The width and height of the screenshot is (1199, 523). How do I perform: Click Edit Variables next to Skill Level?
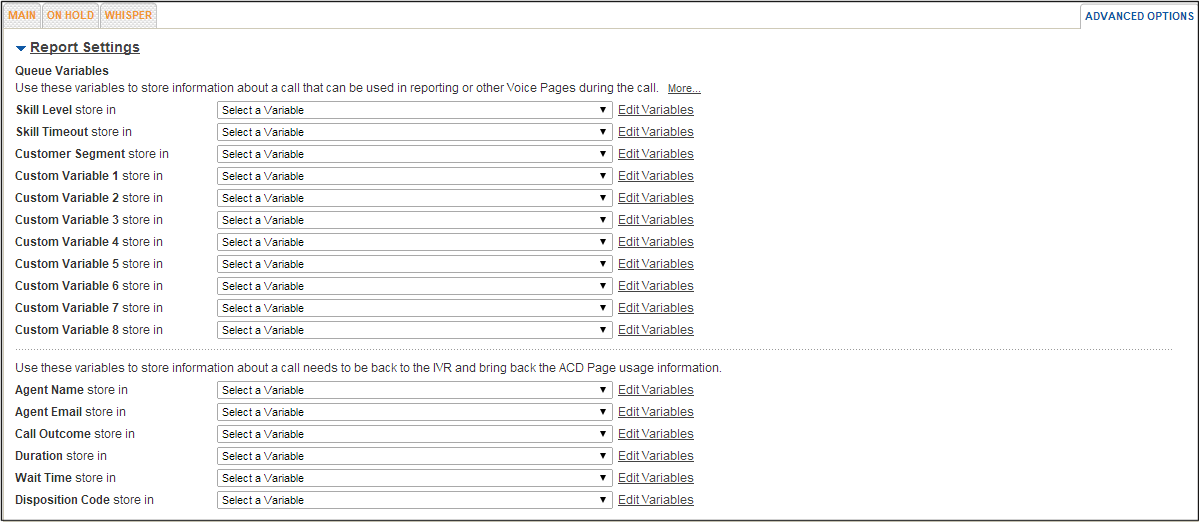pos(655,110)
